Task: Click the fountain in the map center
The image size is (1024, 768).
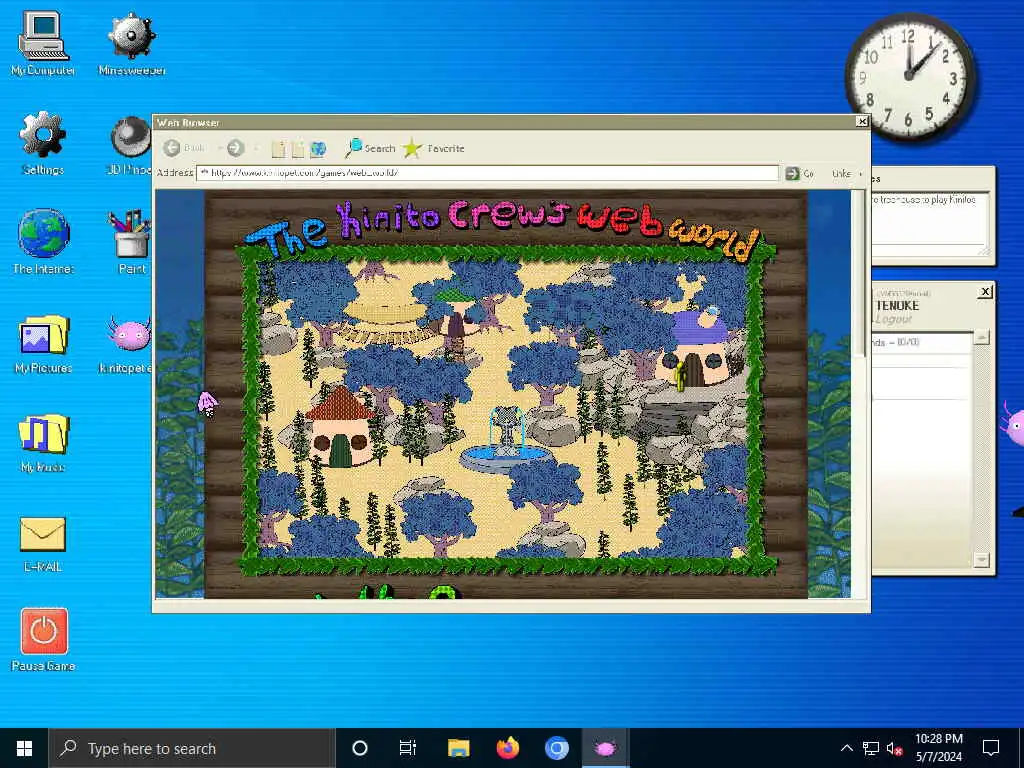Action: (x=506, y=438)
